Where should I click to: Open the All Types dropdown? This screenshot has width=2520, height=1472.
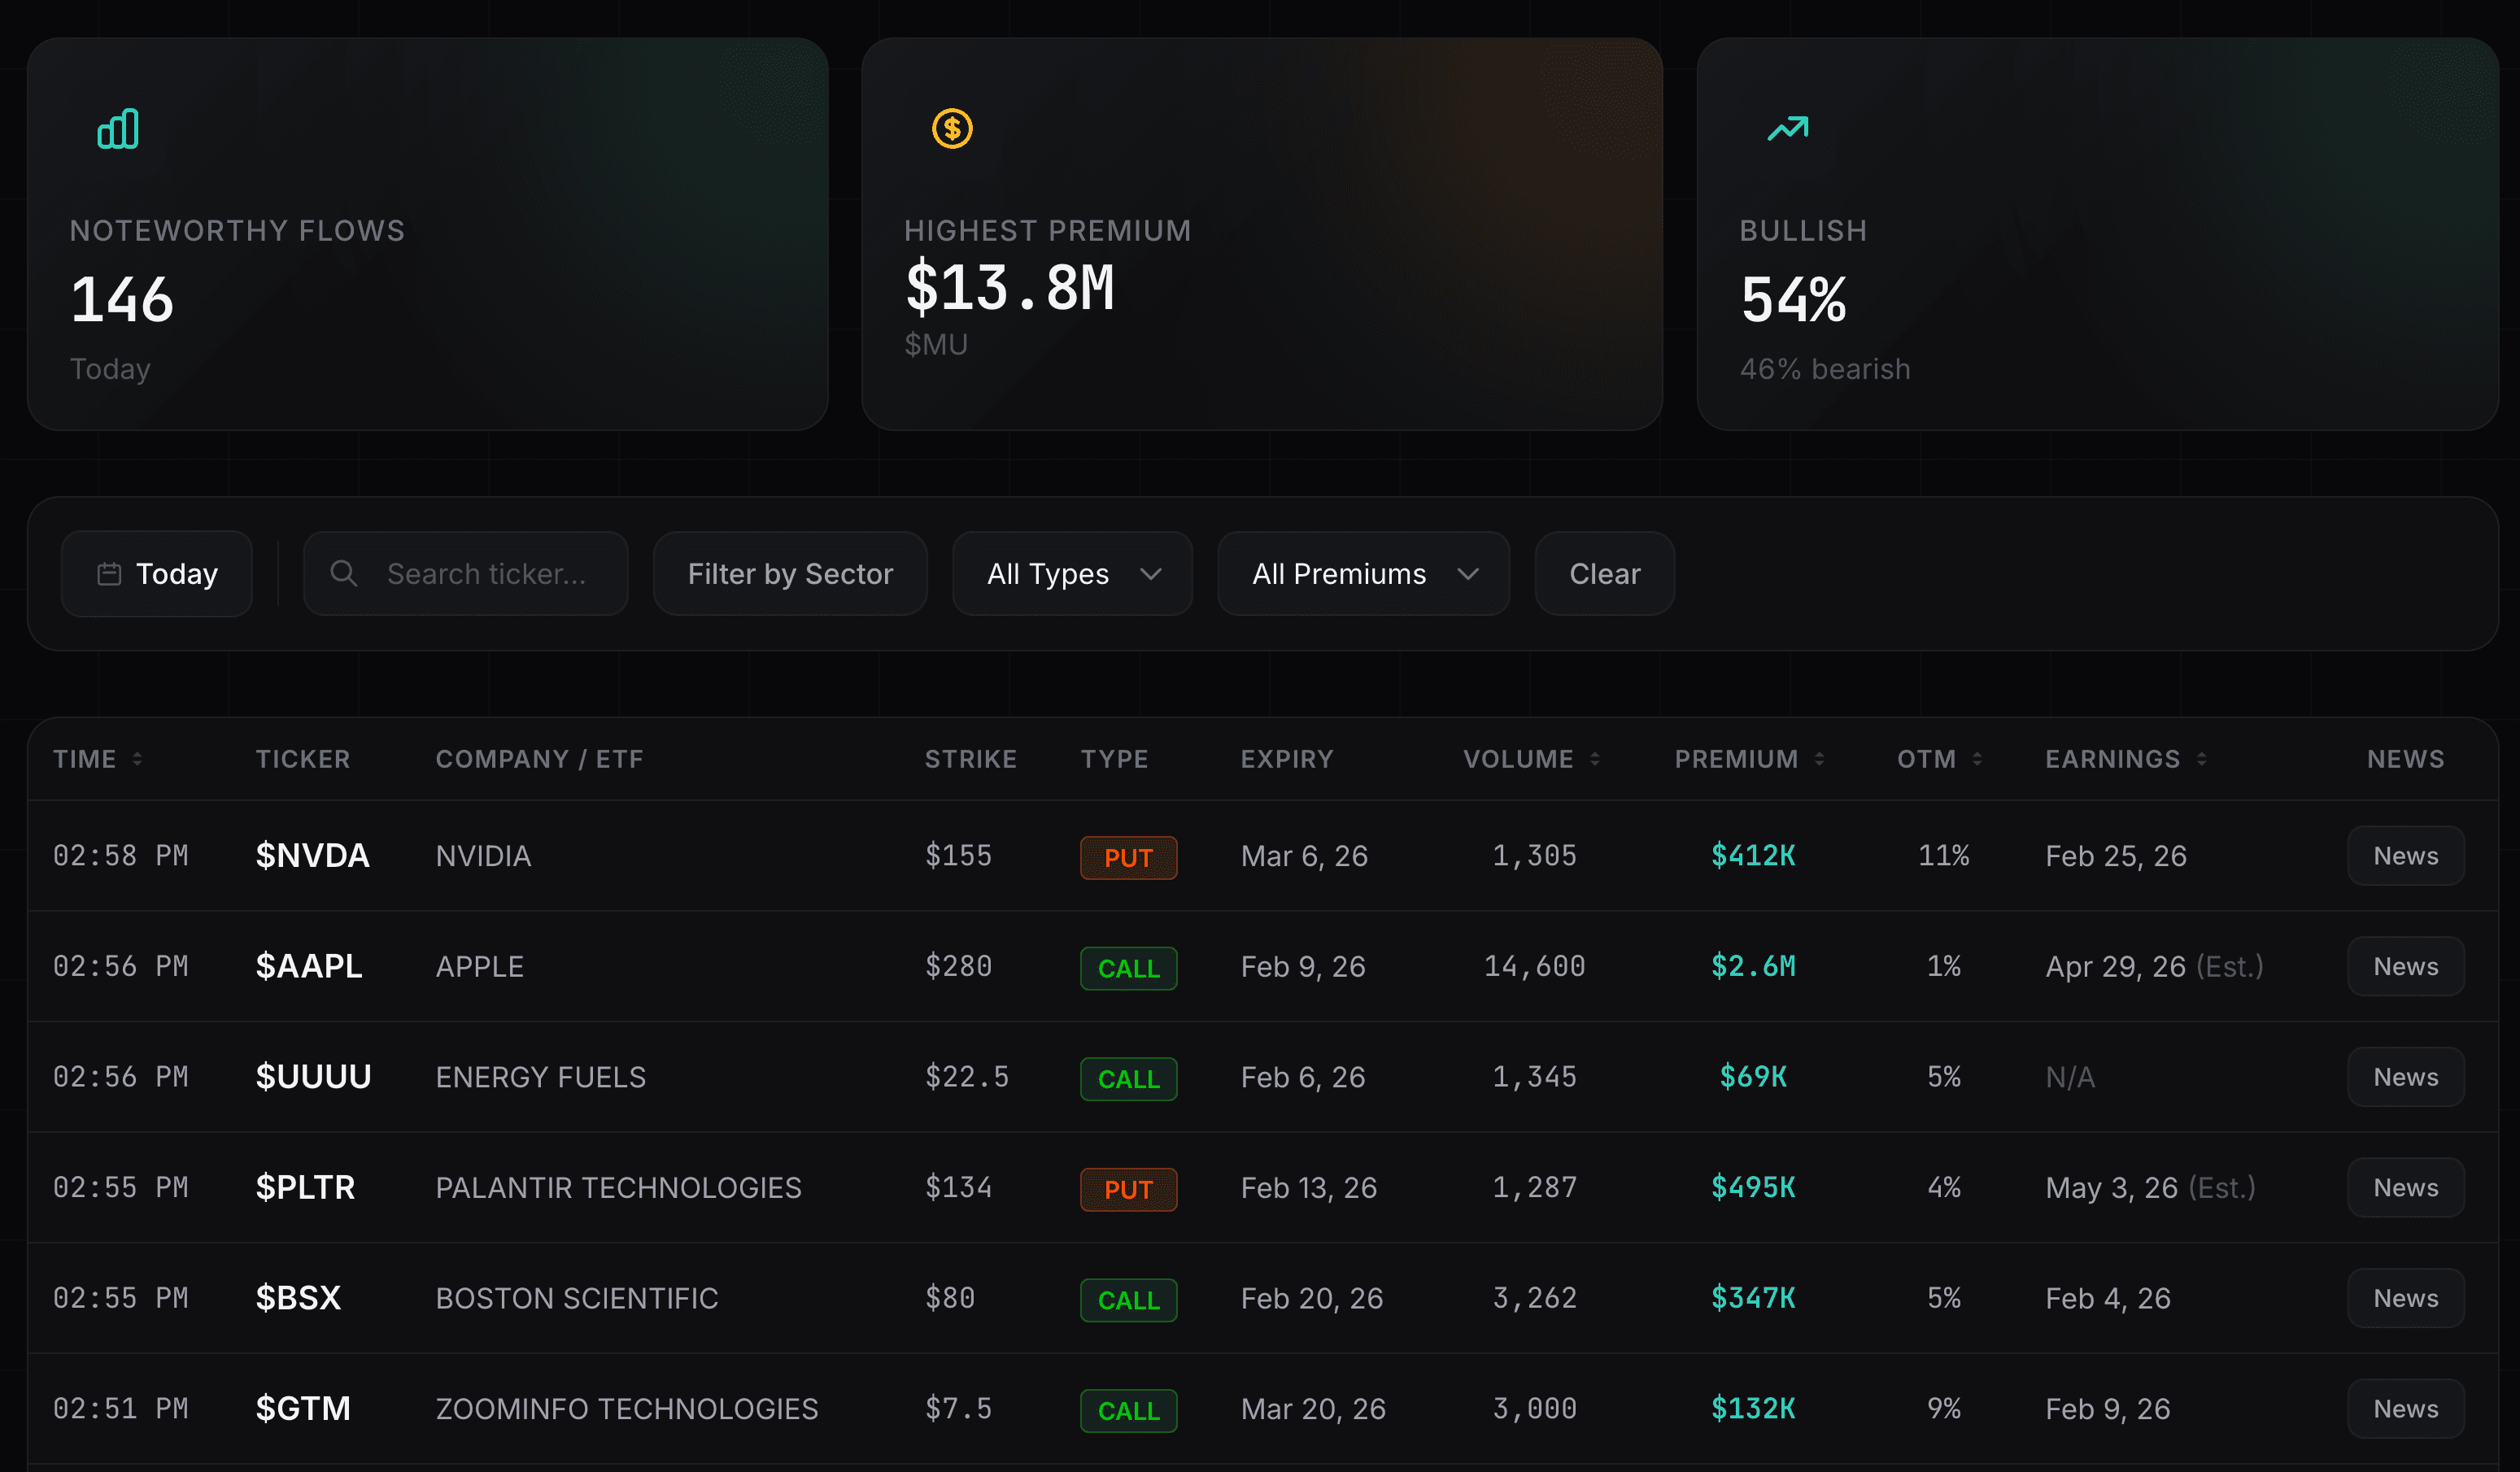pyautogui.click(x=1072, y=573)
